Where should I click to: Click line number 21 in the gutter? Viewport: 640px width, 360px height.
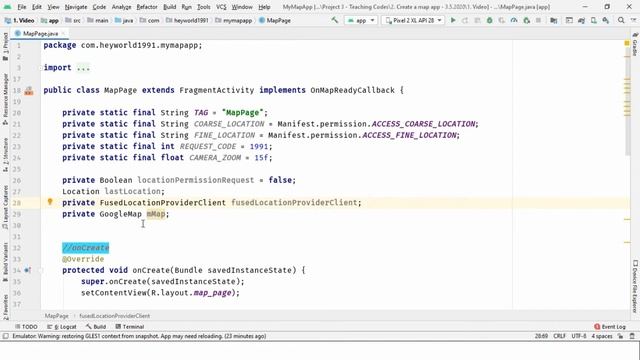click(x=17, y=124)
